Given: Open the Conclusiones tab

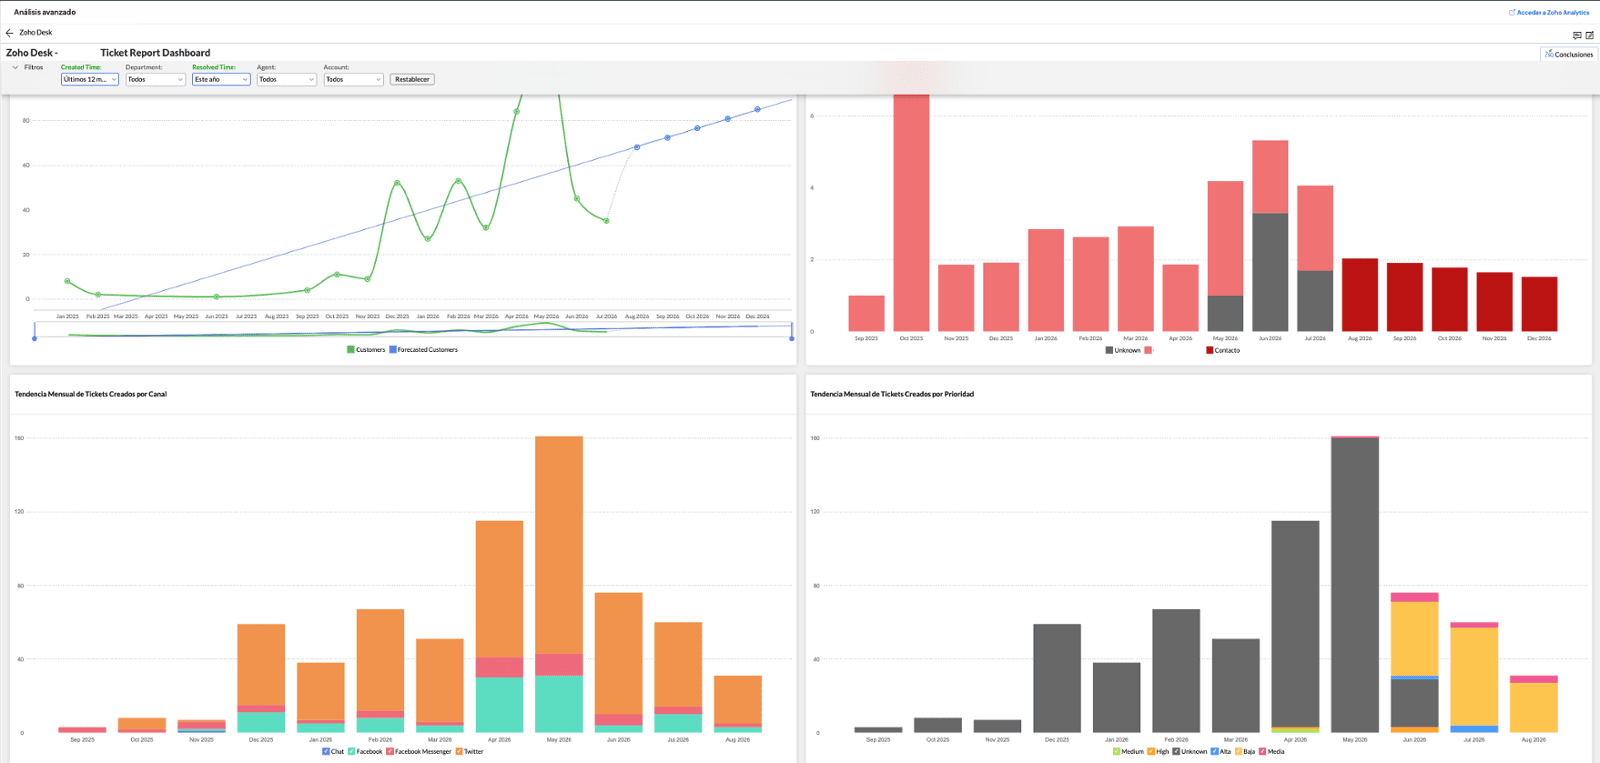Looking at the screenshot, I should click(x=1569, y=54).
